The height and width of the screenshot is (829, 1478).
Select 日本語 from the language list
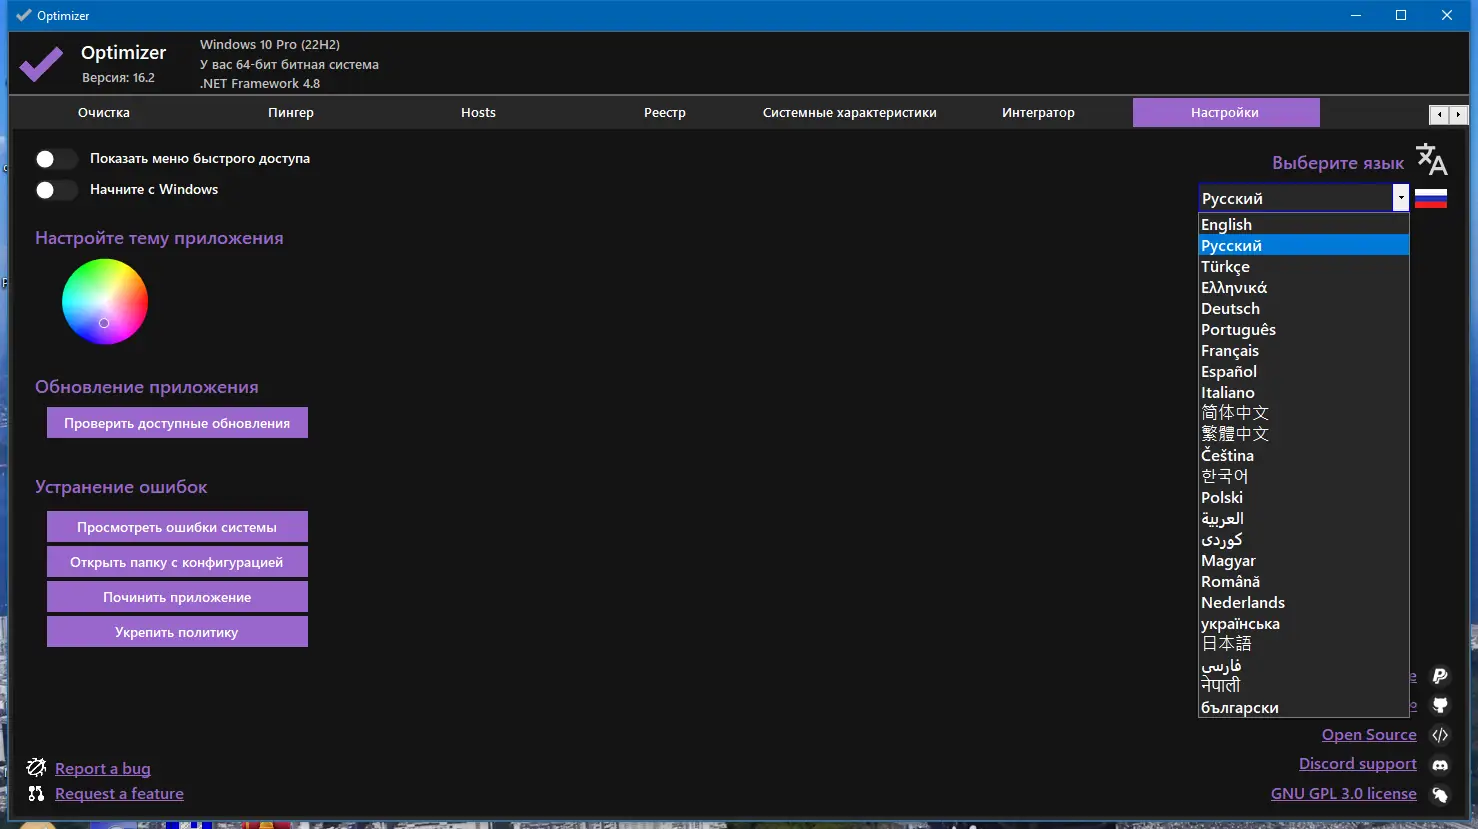click(x=1304, y=644)
